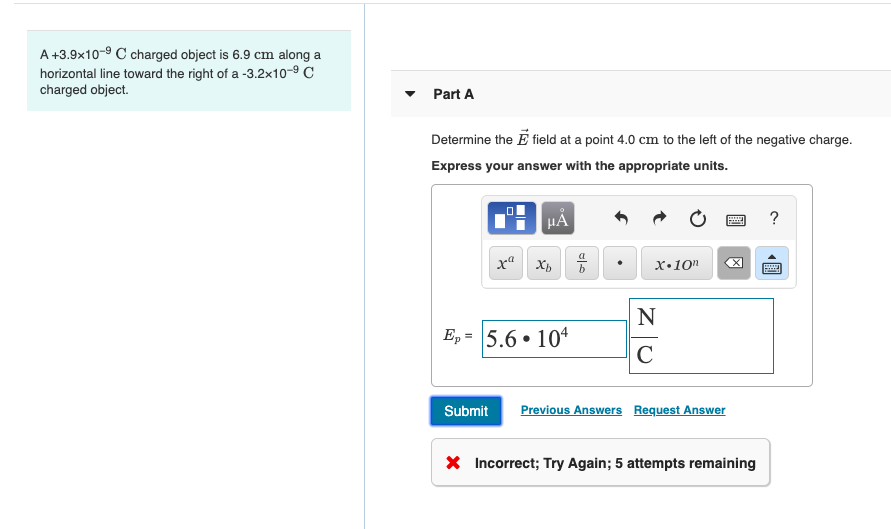891x529 pixels.
Task: Insert a/b fraction template
Action: point(582,263)
